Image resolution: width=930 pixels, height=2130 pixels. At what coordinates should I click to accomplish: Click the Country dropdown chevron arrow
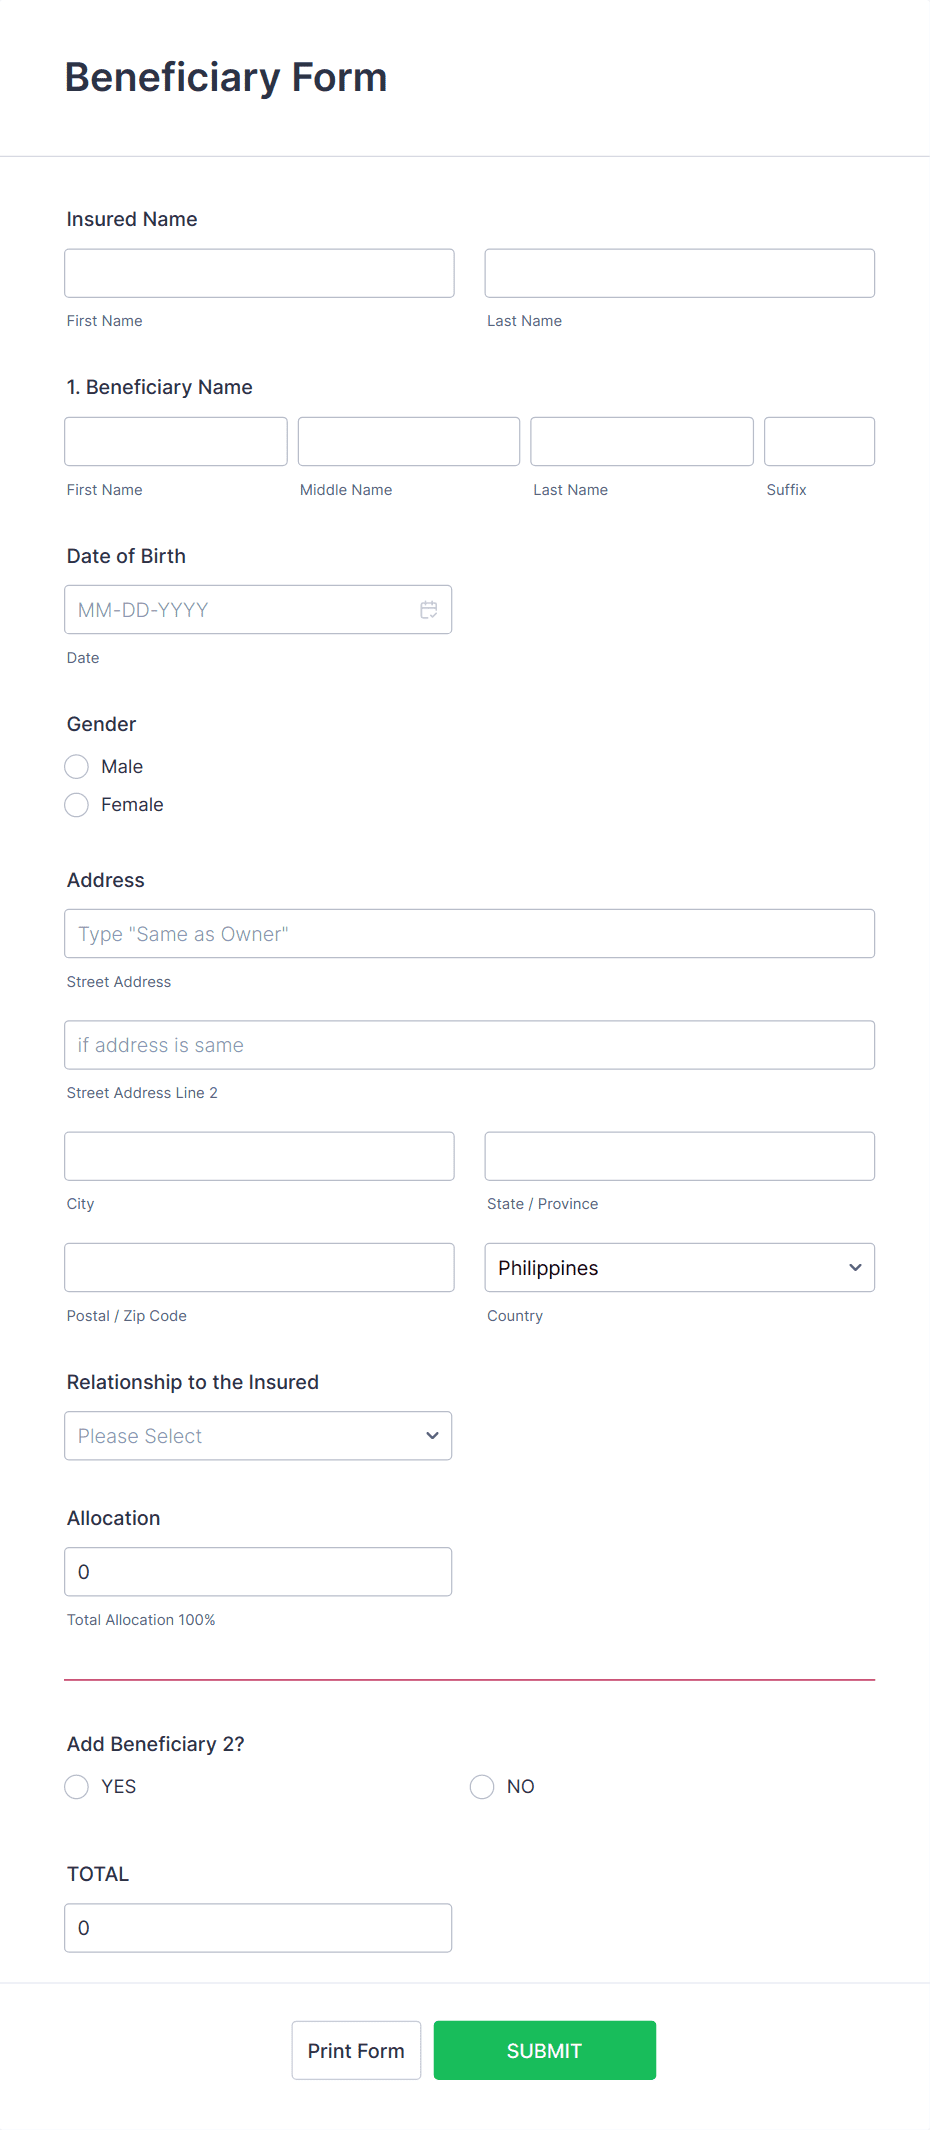click(x=855, y=1267)
